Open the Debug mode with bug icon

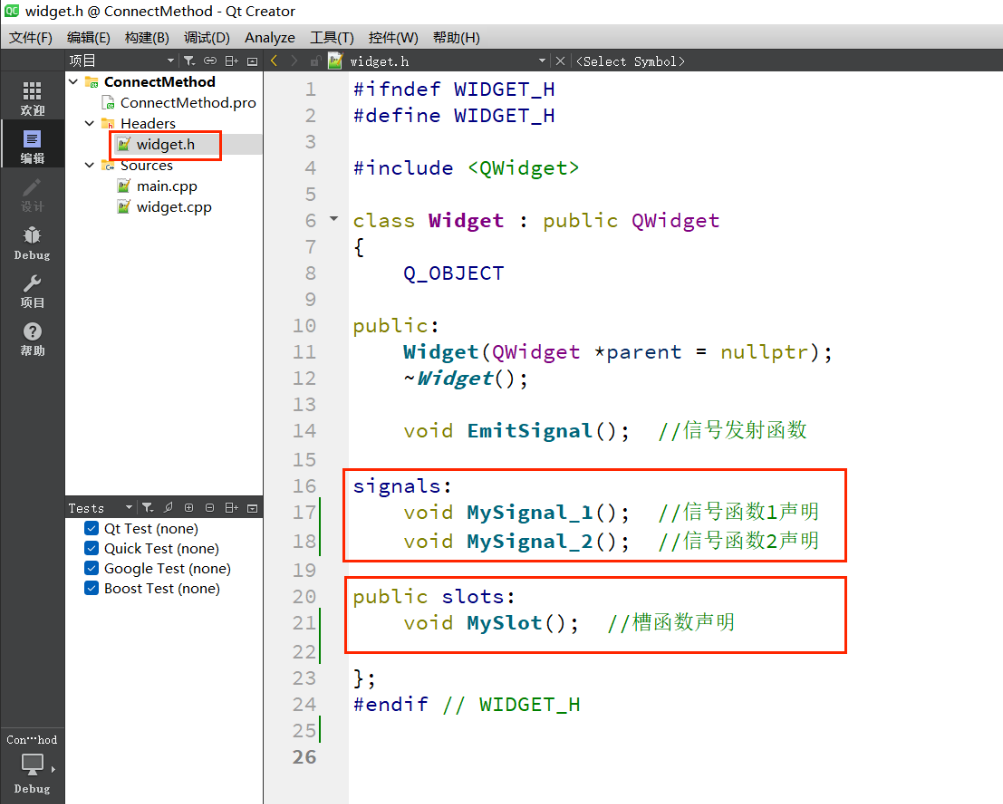tap(32, 242)
